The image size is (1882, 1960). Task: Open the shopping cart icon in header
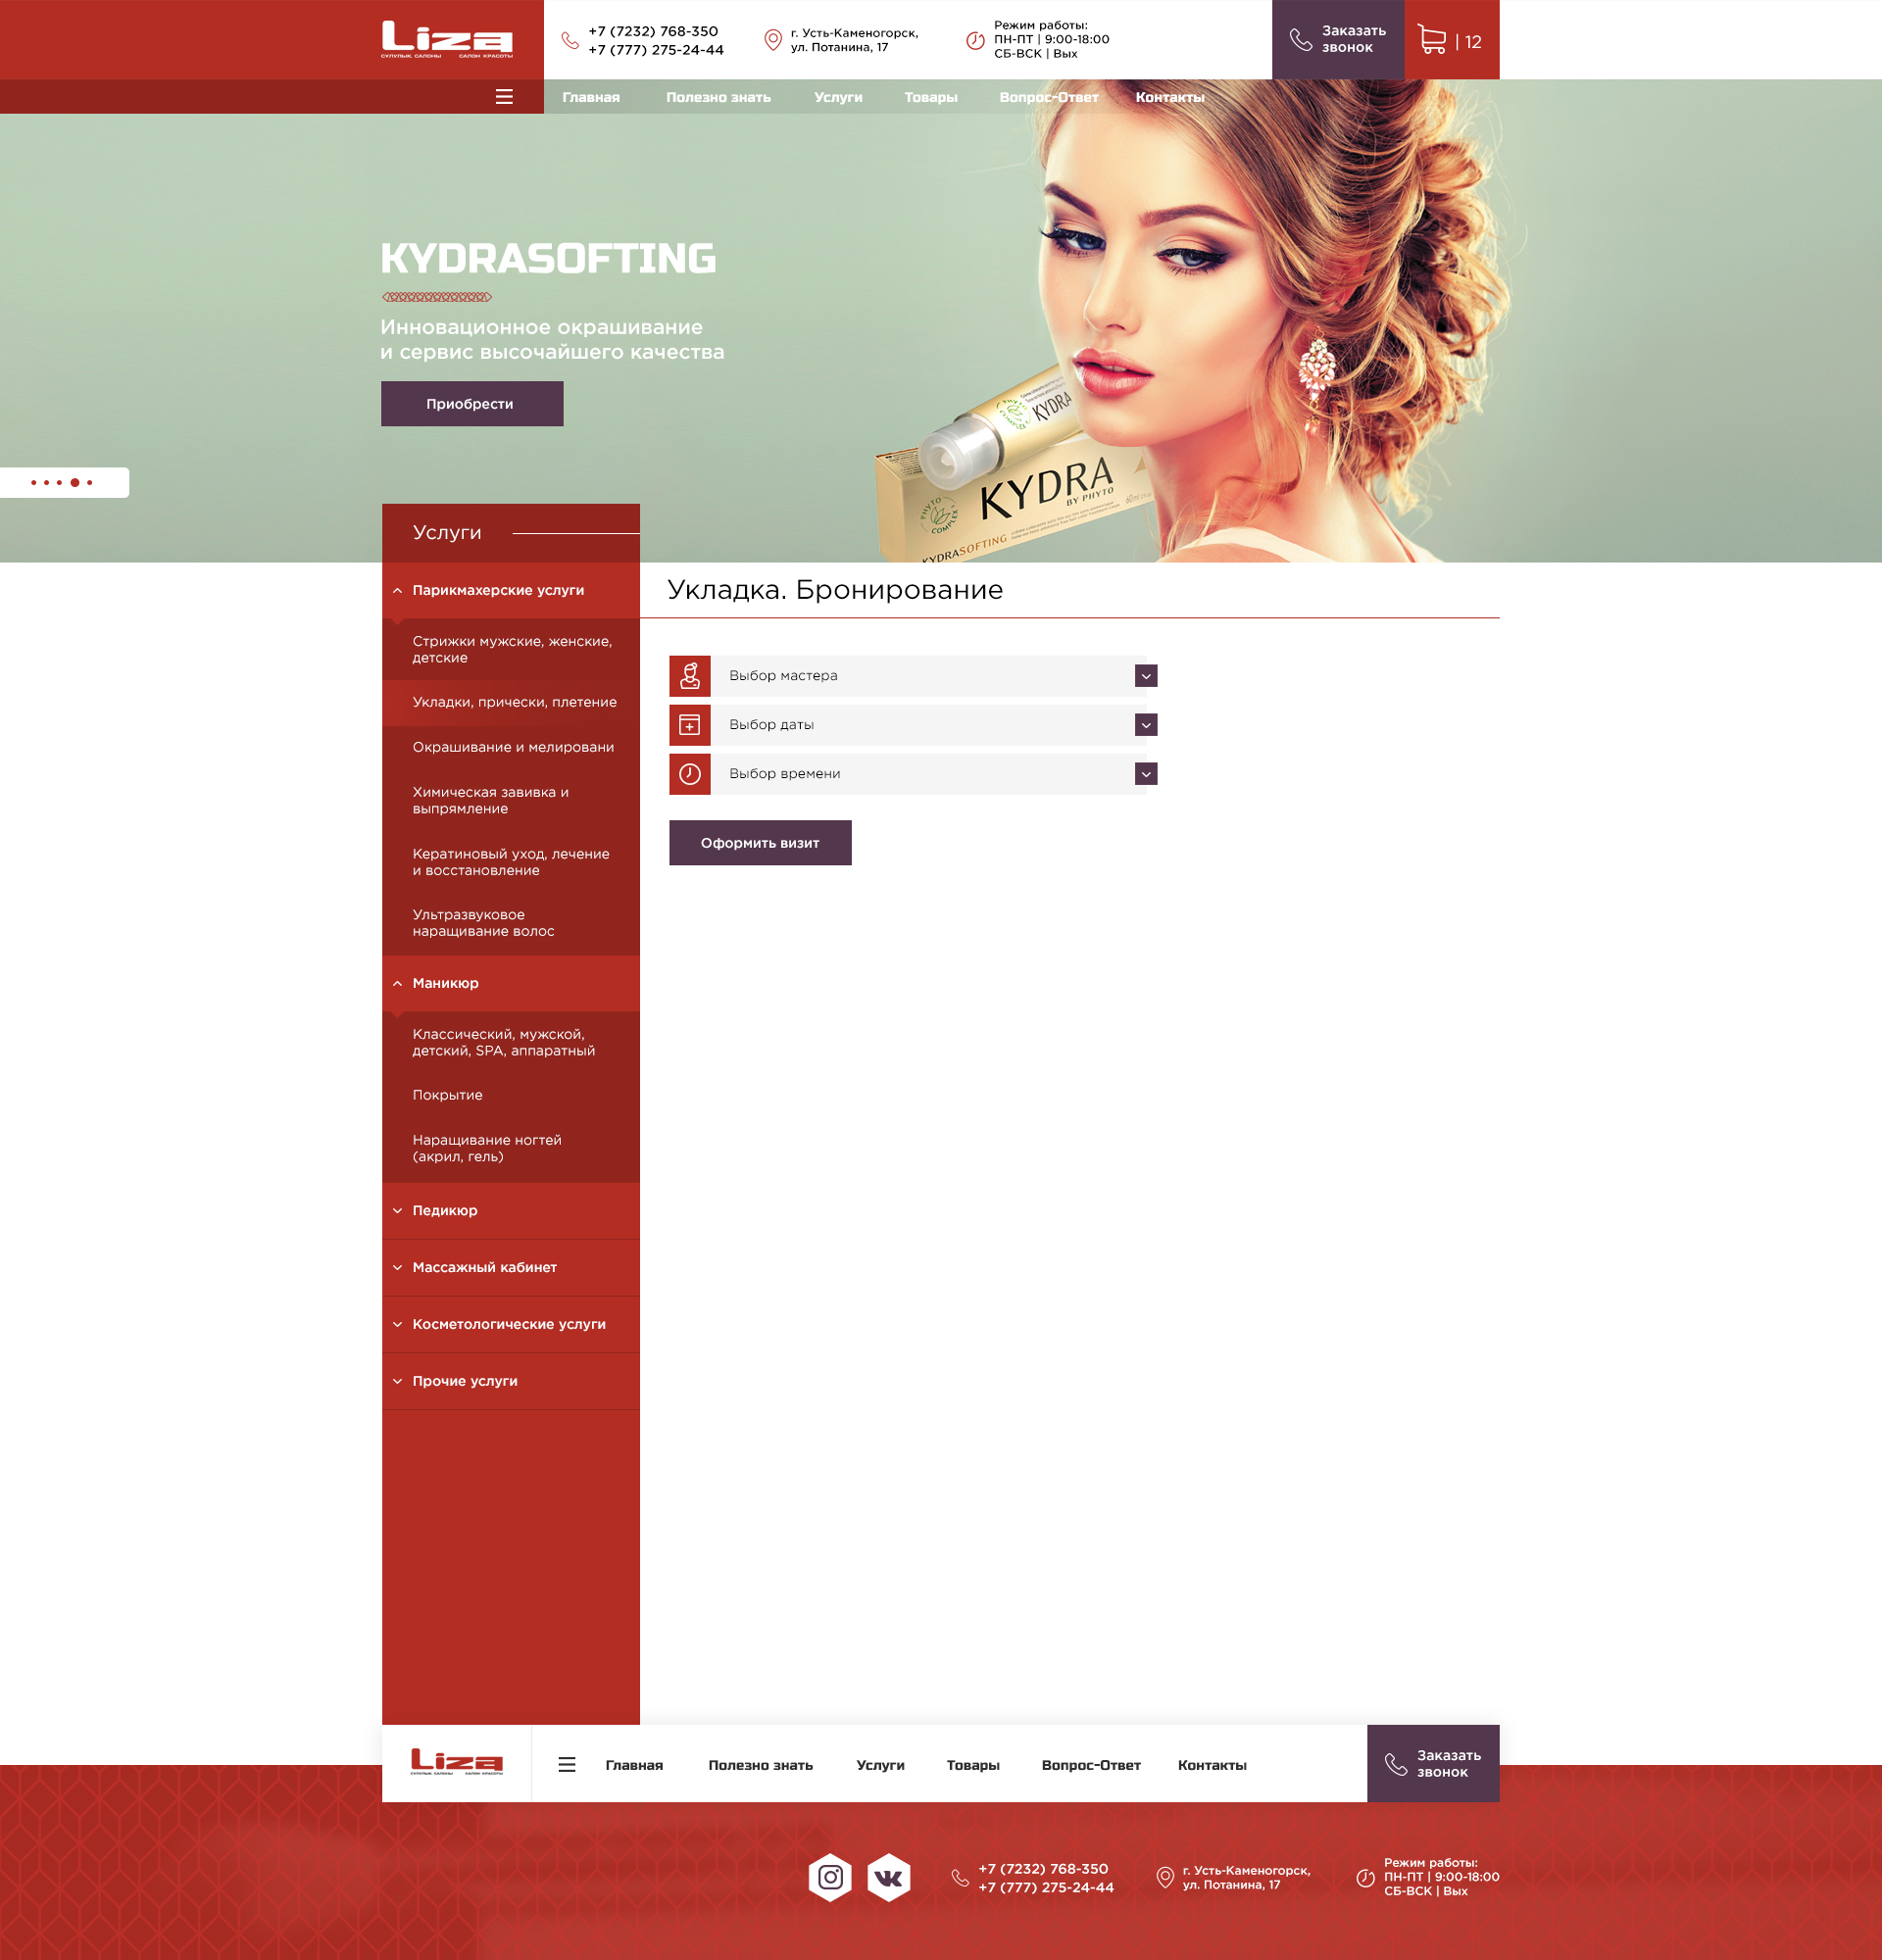1432,40
